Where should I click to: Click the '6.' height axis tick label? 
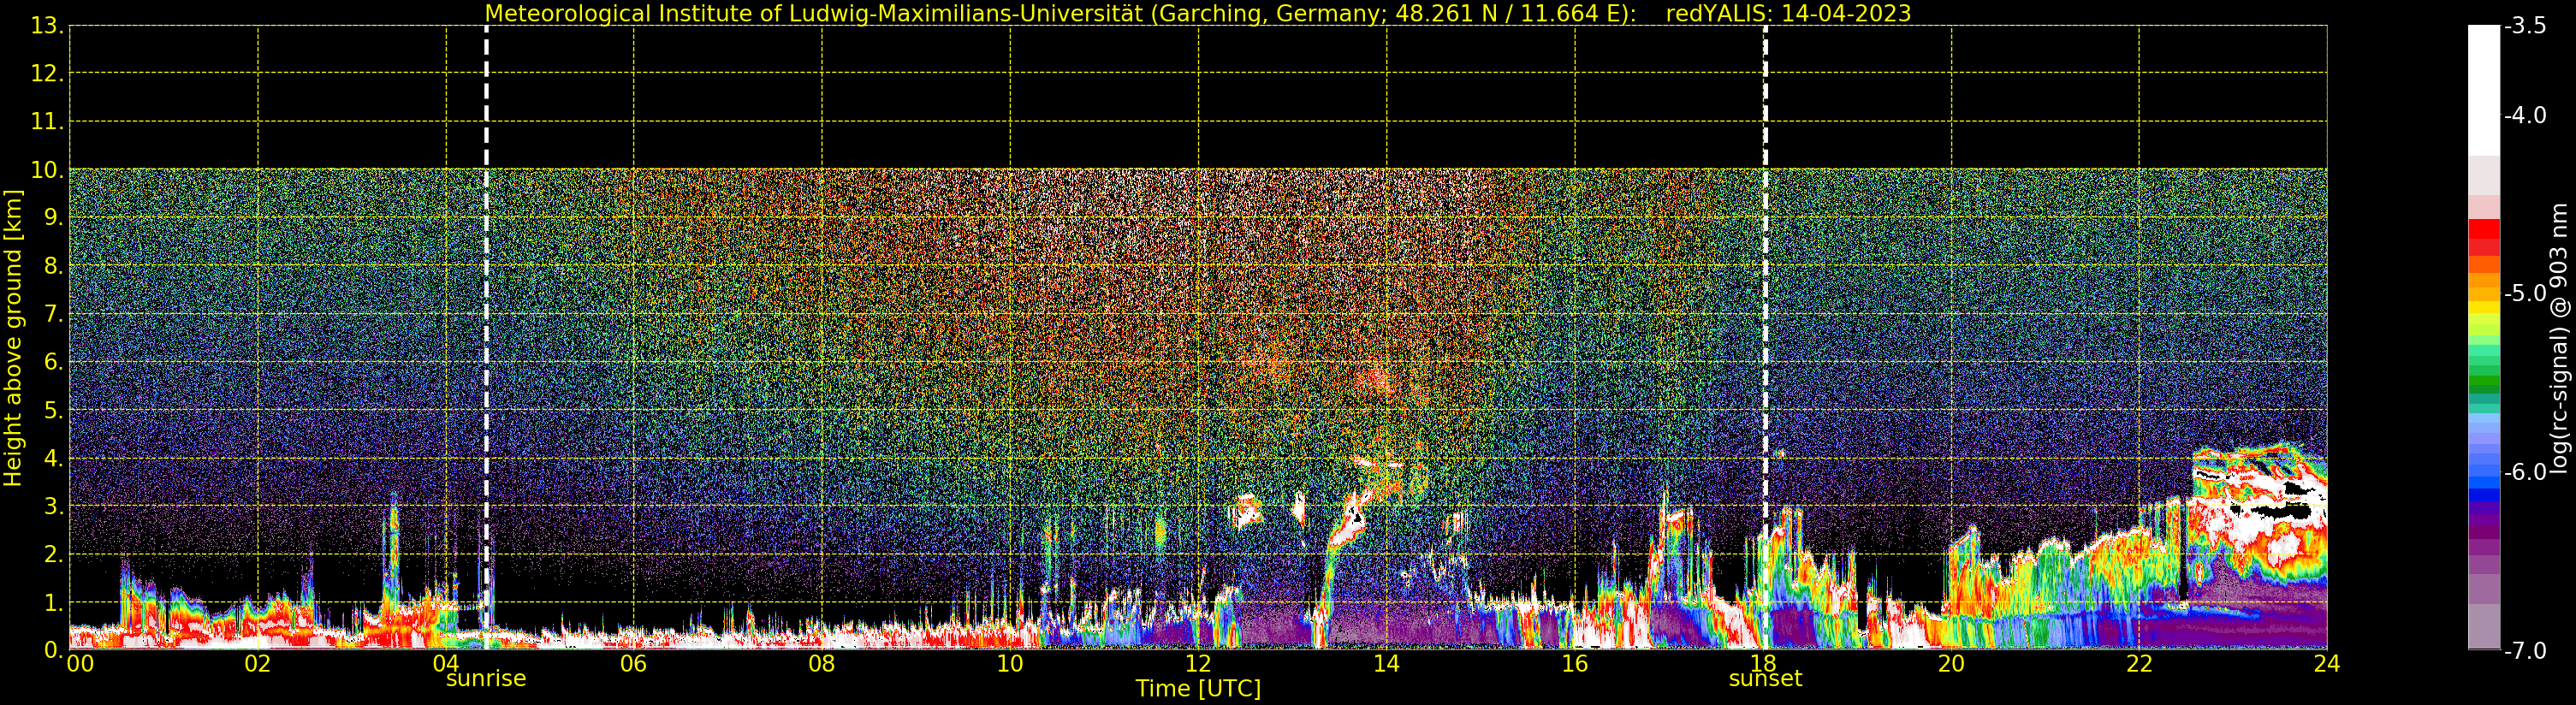click(53, 362)
